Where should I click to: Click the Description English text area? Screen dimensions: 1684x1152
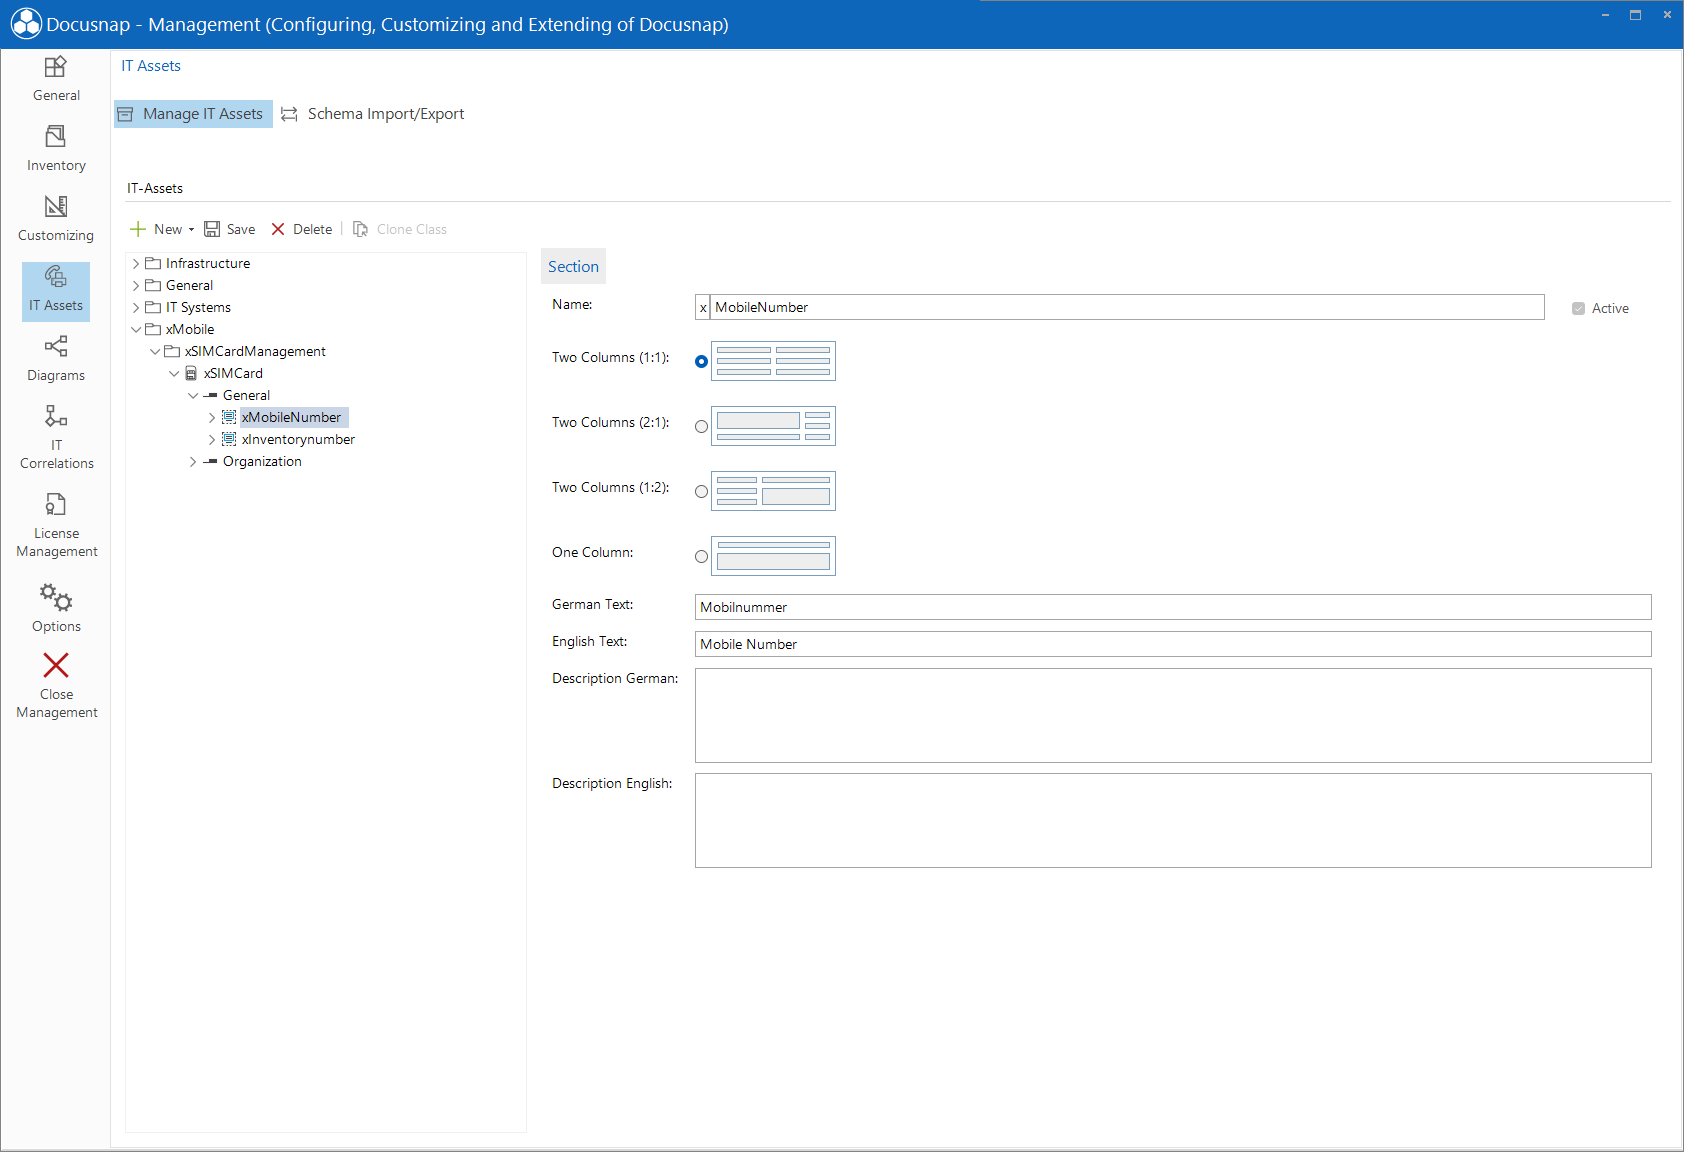[x=1173, y=820]
